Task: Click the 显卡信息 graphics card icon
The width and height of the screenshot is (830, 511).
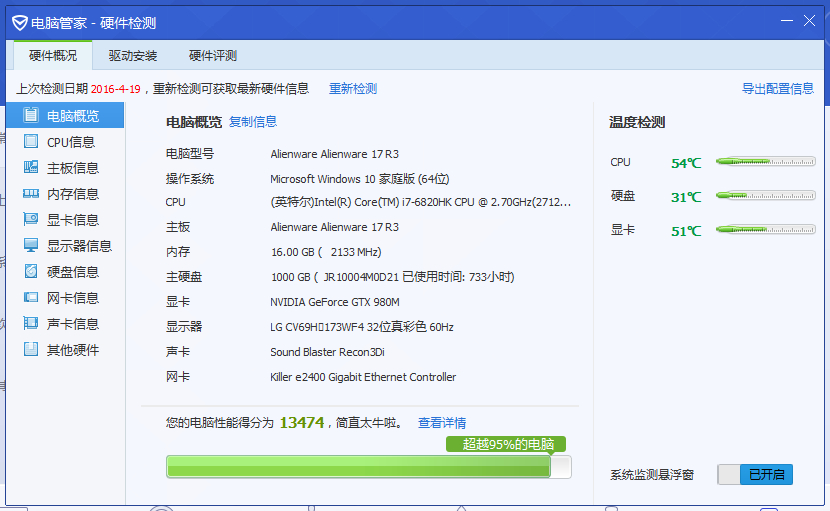Action: 31,219
